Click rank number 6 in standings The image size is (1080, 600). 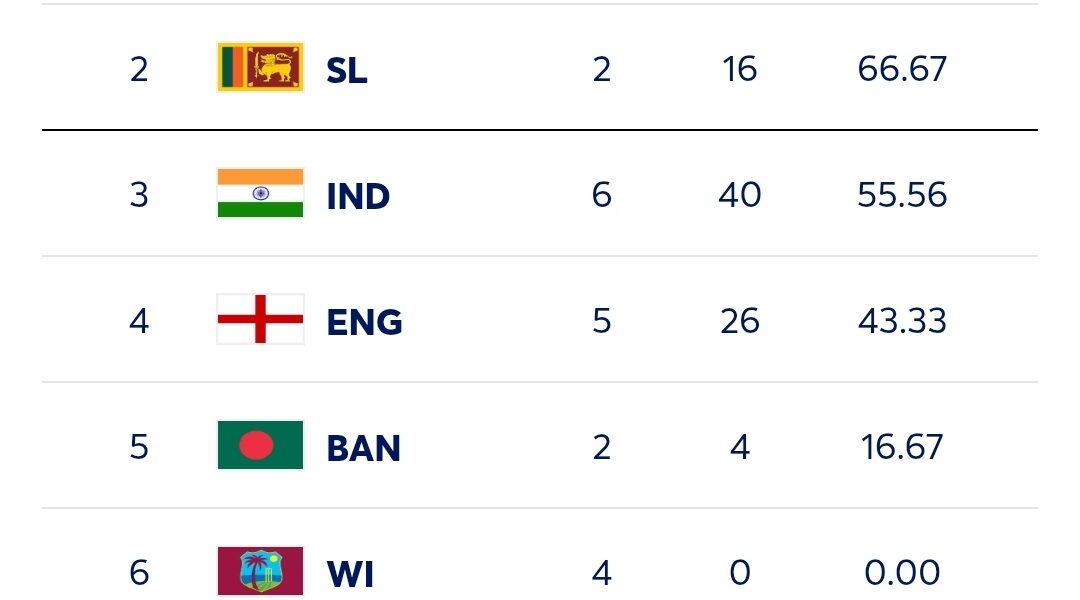point(139,573)
